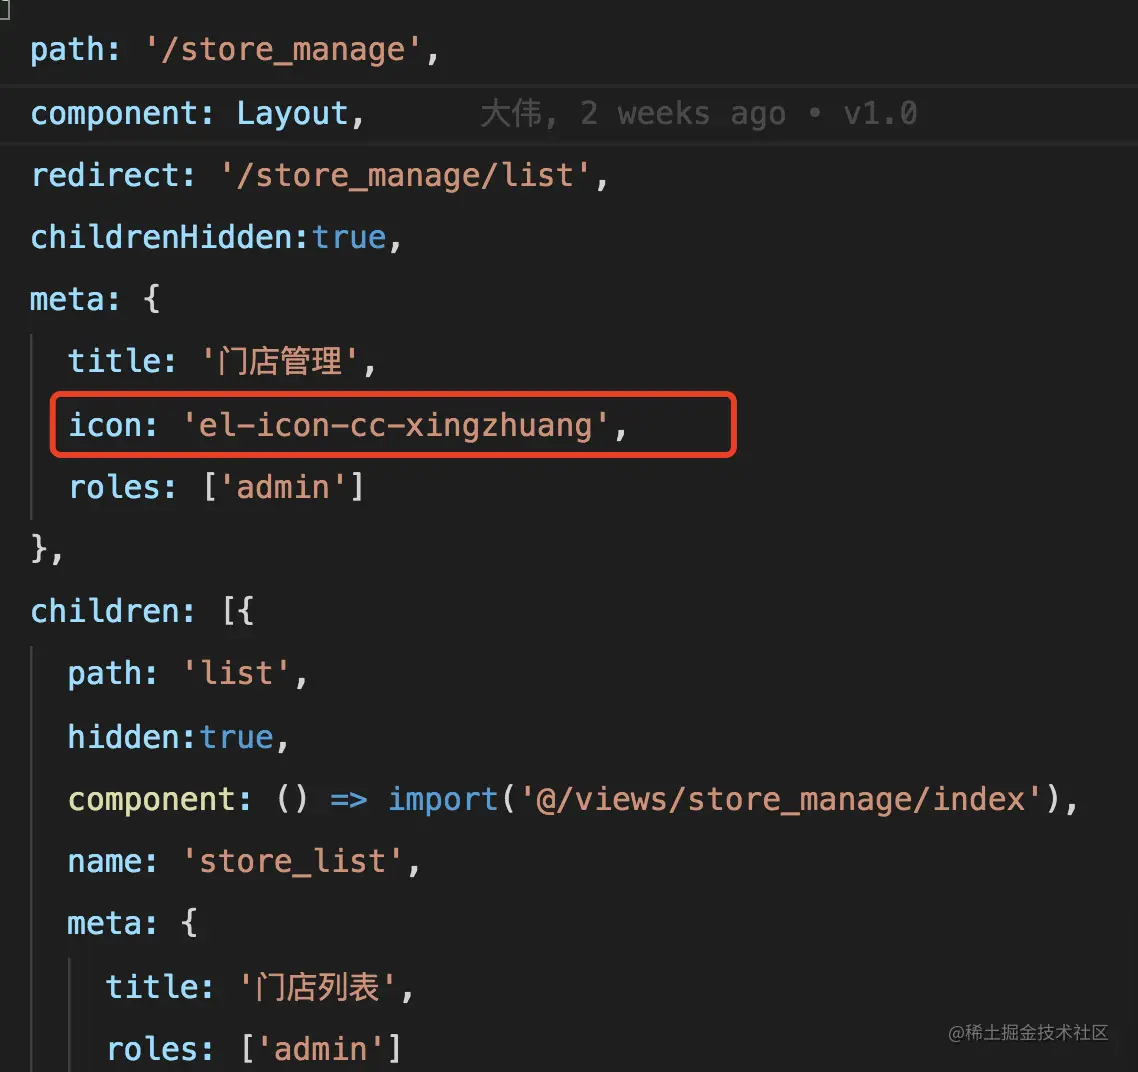Image resolution: width=1138 pixels, height=1072 pixels.
Task: Click the closing '},' of first meta
Action: click(x=47, y=549)
